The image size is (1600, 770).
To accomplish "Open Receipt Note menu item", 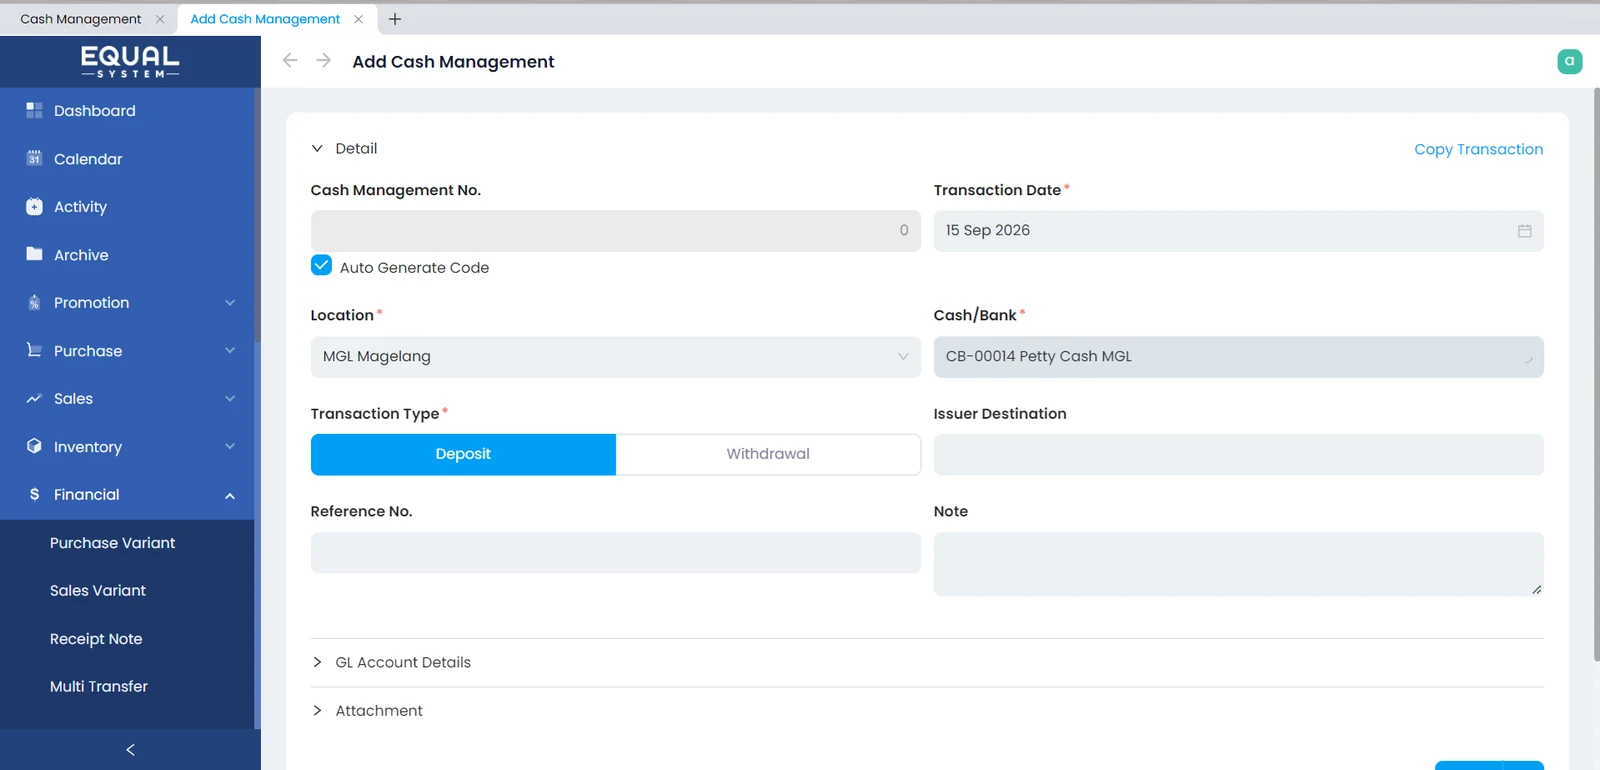I will tap(96, 639).
